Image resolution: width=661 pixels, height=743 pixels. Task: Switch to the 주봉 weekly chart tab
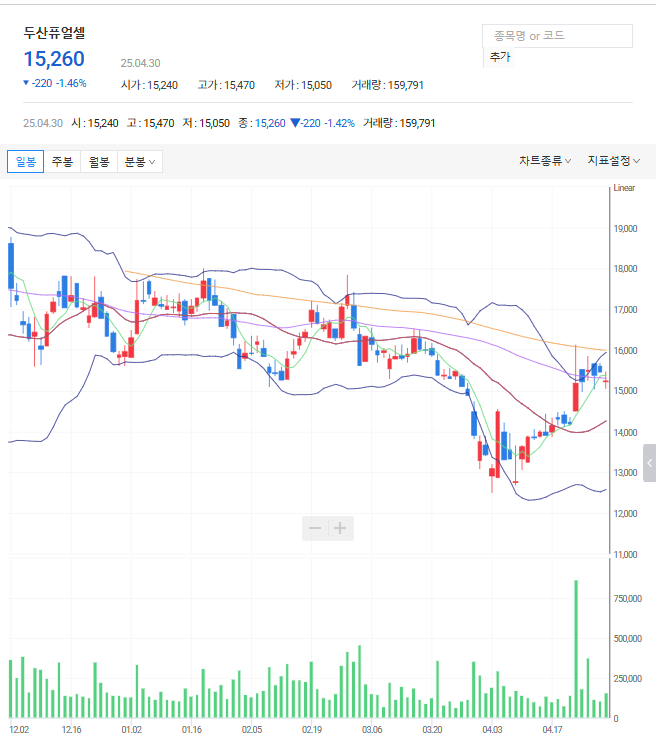coord(63,163)
